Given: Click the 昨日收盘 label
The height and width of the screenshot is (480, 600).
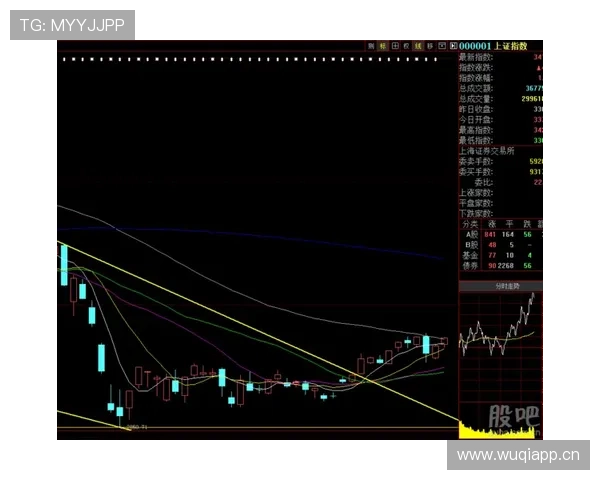Looking at the screenshot, I should click(476, 109).
